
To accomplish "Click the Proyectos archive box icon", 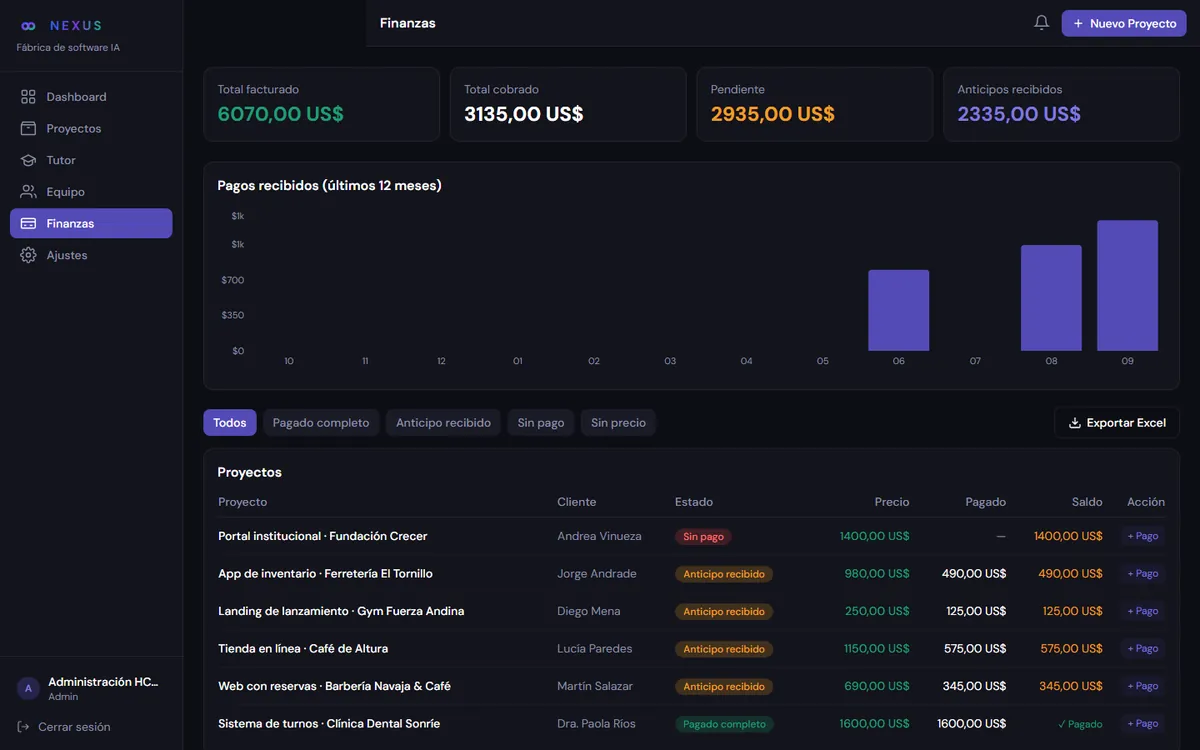I will (28, 129).
